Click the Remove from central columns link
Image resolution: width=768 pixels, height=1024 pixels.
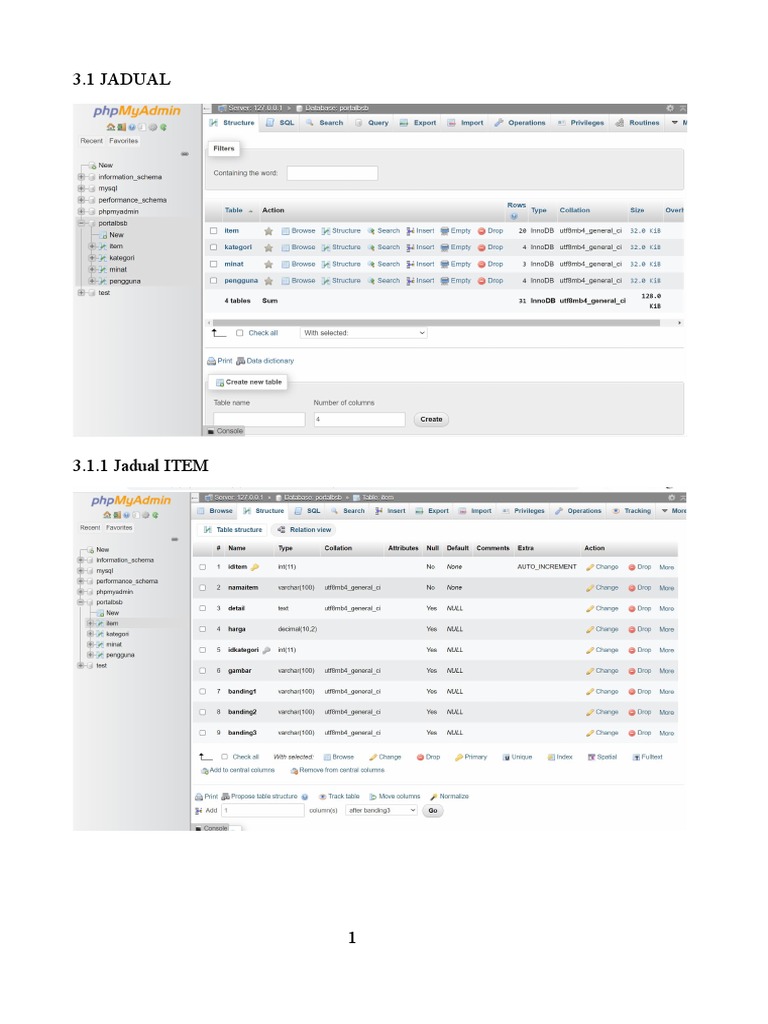(x=338, y=770)
